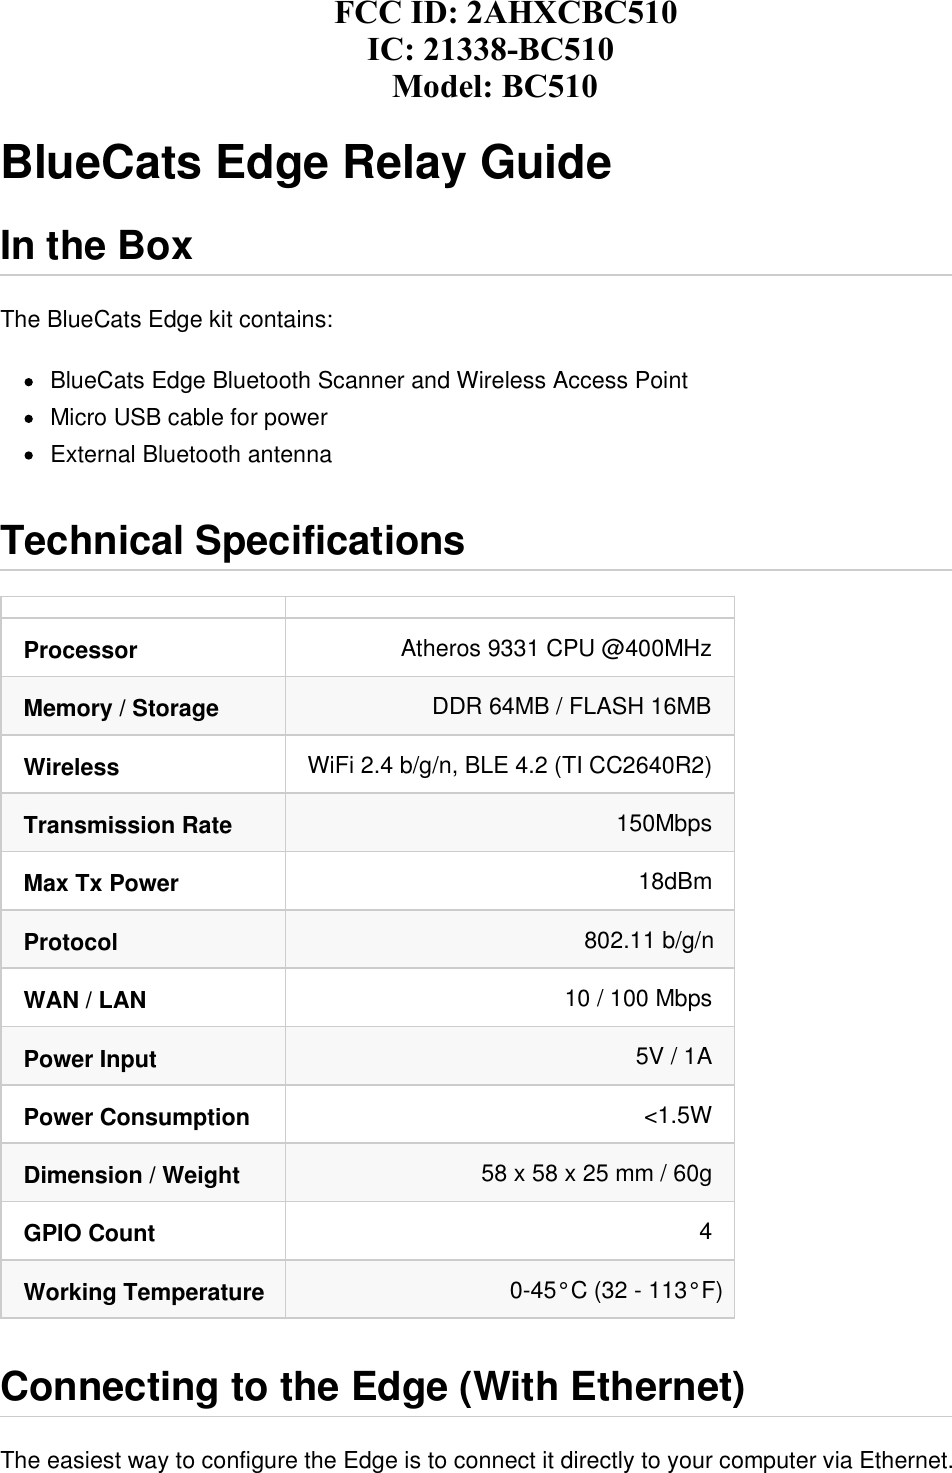The image size is (952, 1473).
Task: Select the Transmission Rate label
Action: tap(128, 825)
